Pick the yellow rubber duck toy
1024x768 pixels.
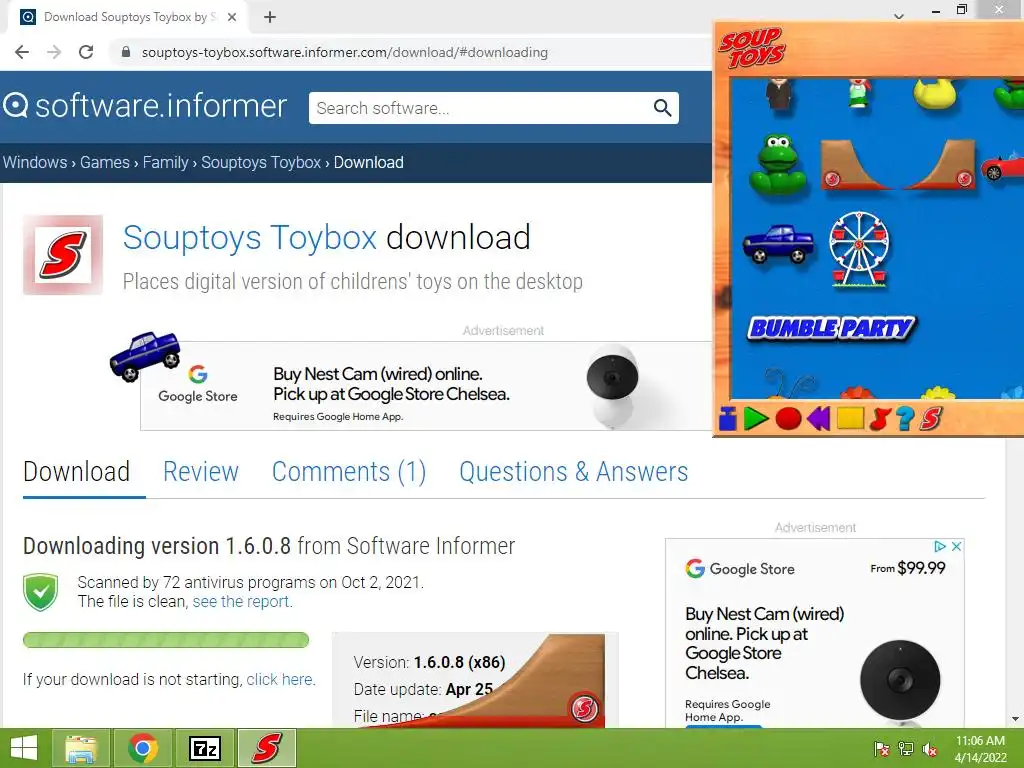click(935, 93)
